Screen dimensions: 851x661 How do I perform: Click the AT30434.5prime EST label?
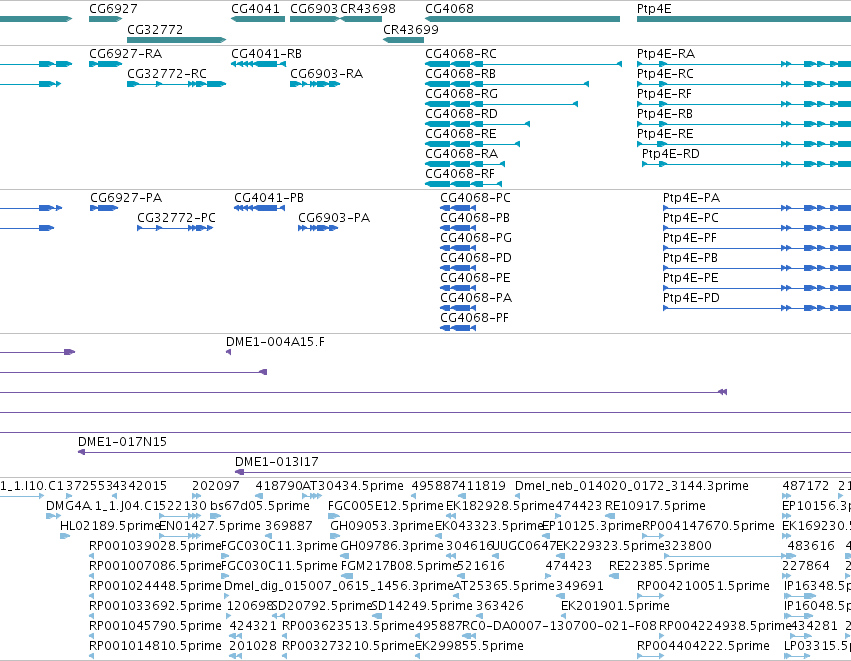pos(353,486)
